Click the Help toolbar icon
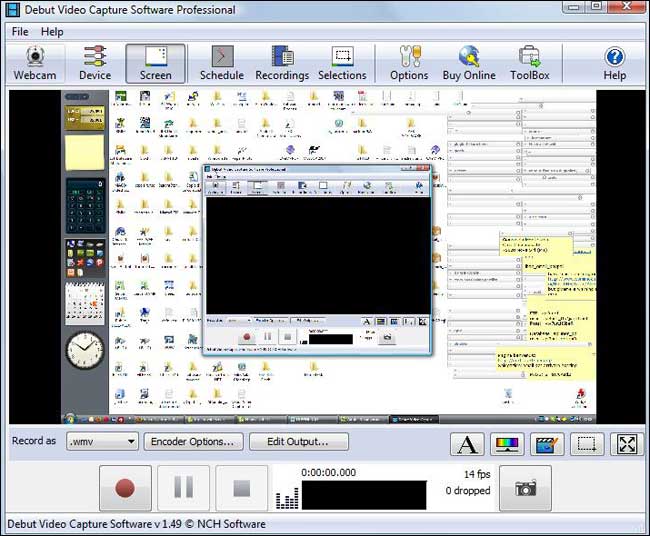Image resolution: width=650 pixels, height=536 pixels. 614,63
